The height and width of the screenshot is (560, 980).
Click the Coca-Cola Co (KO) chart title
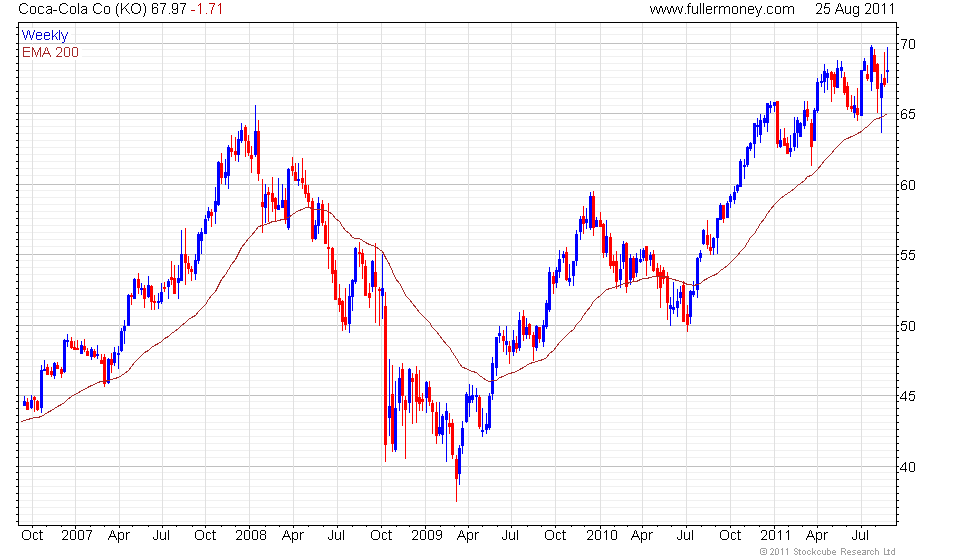point(83,9)
